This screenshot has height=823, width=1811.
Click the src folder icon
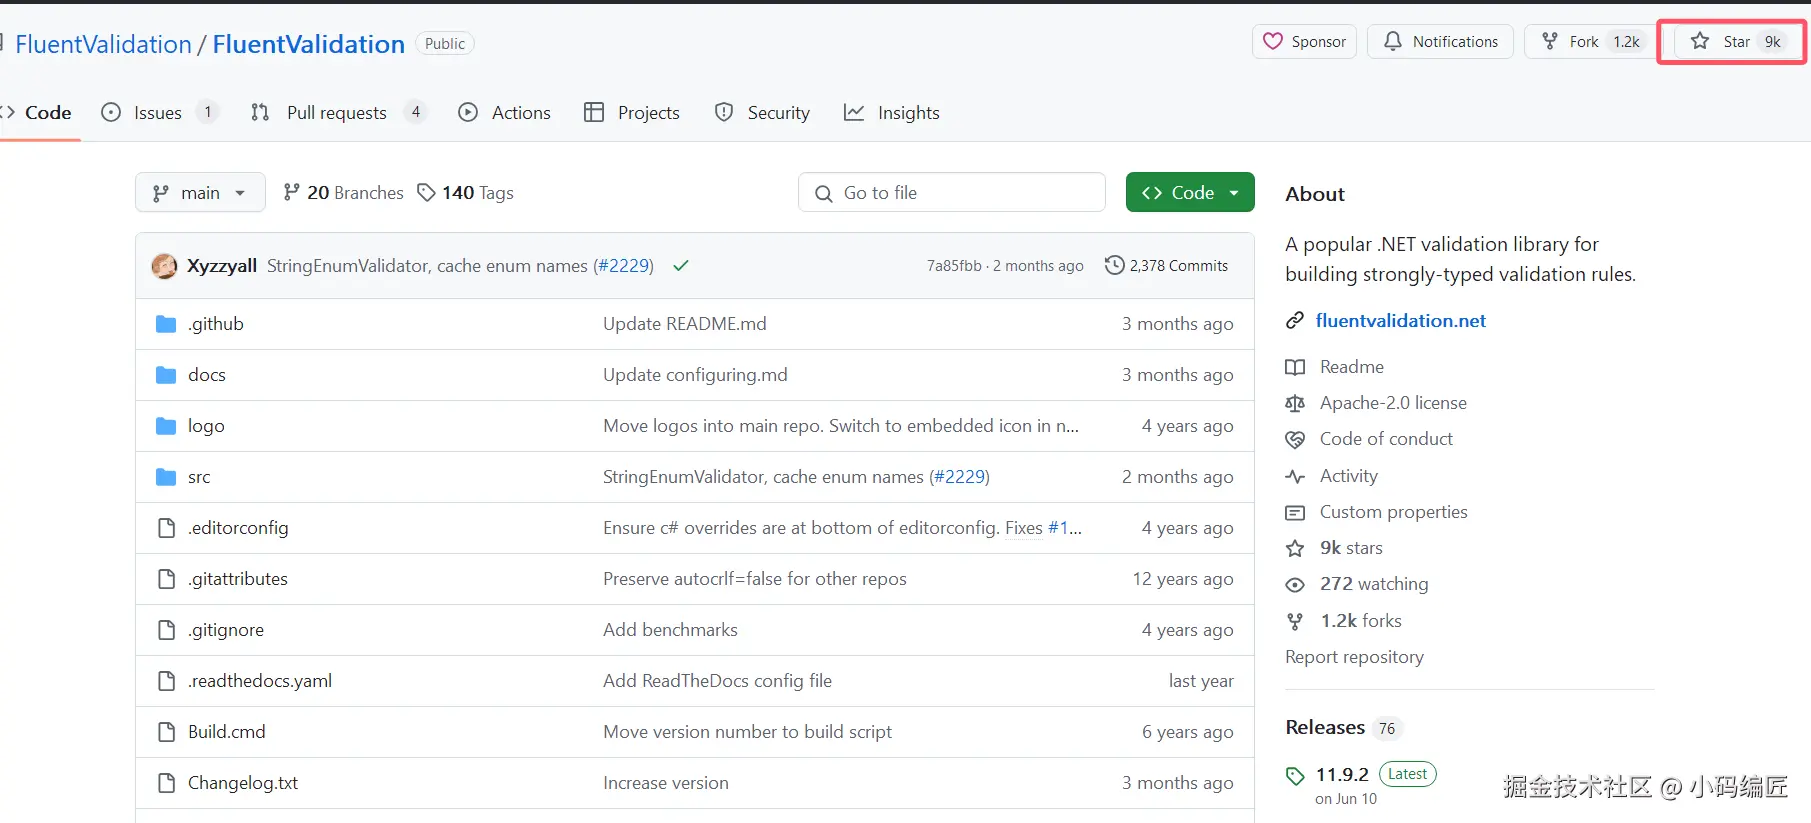(x=166, y=477)
